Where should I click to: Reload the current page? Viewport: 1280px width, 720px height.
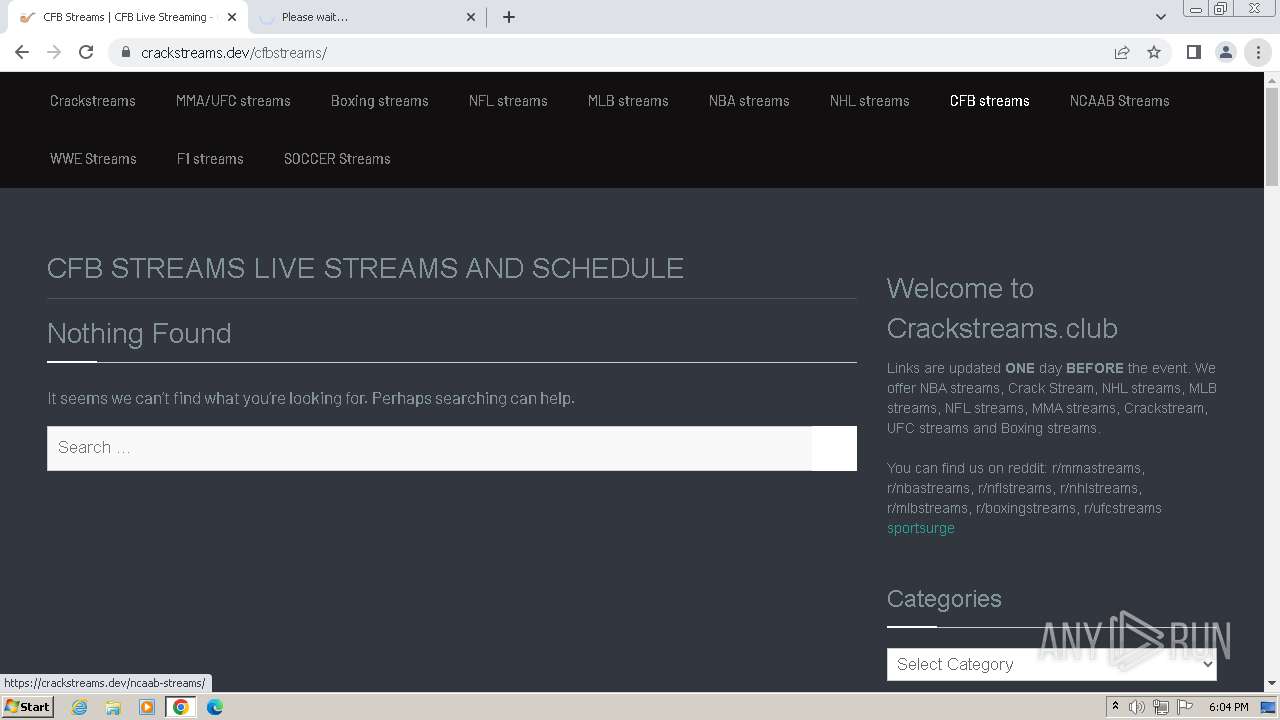86,52
